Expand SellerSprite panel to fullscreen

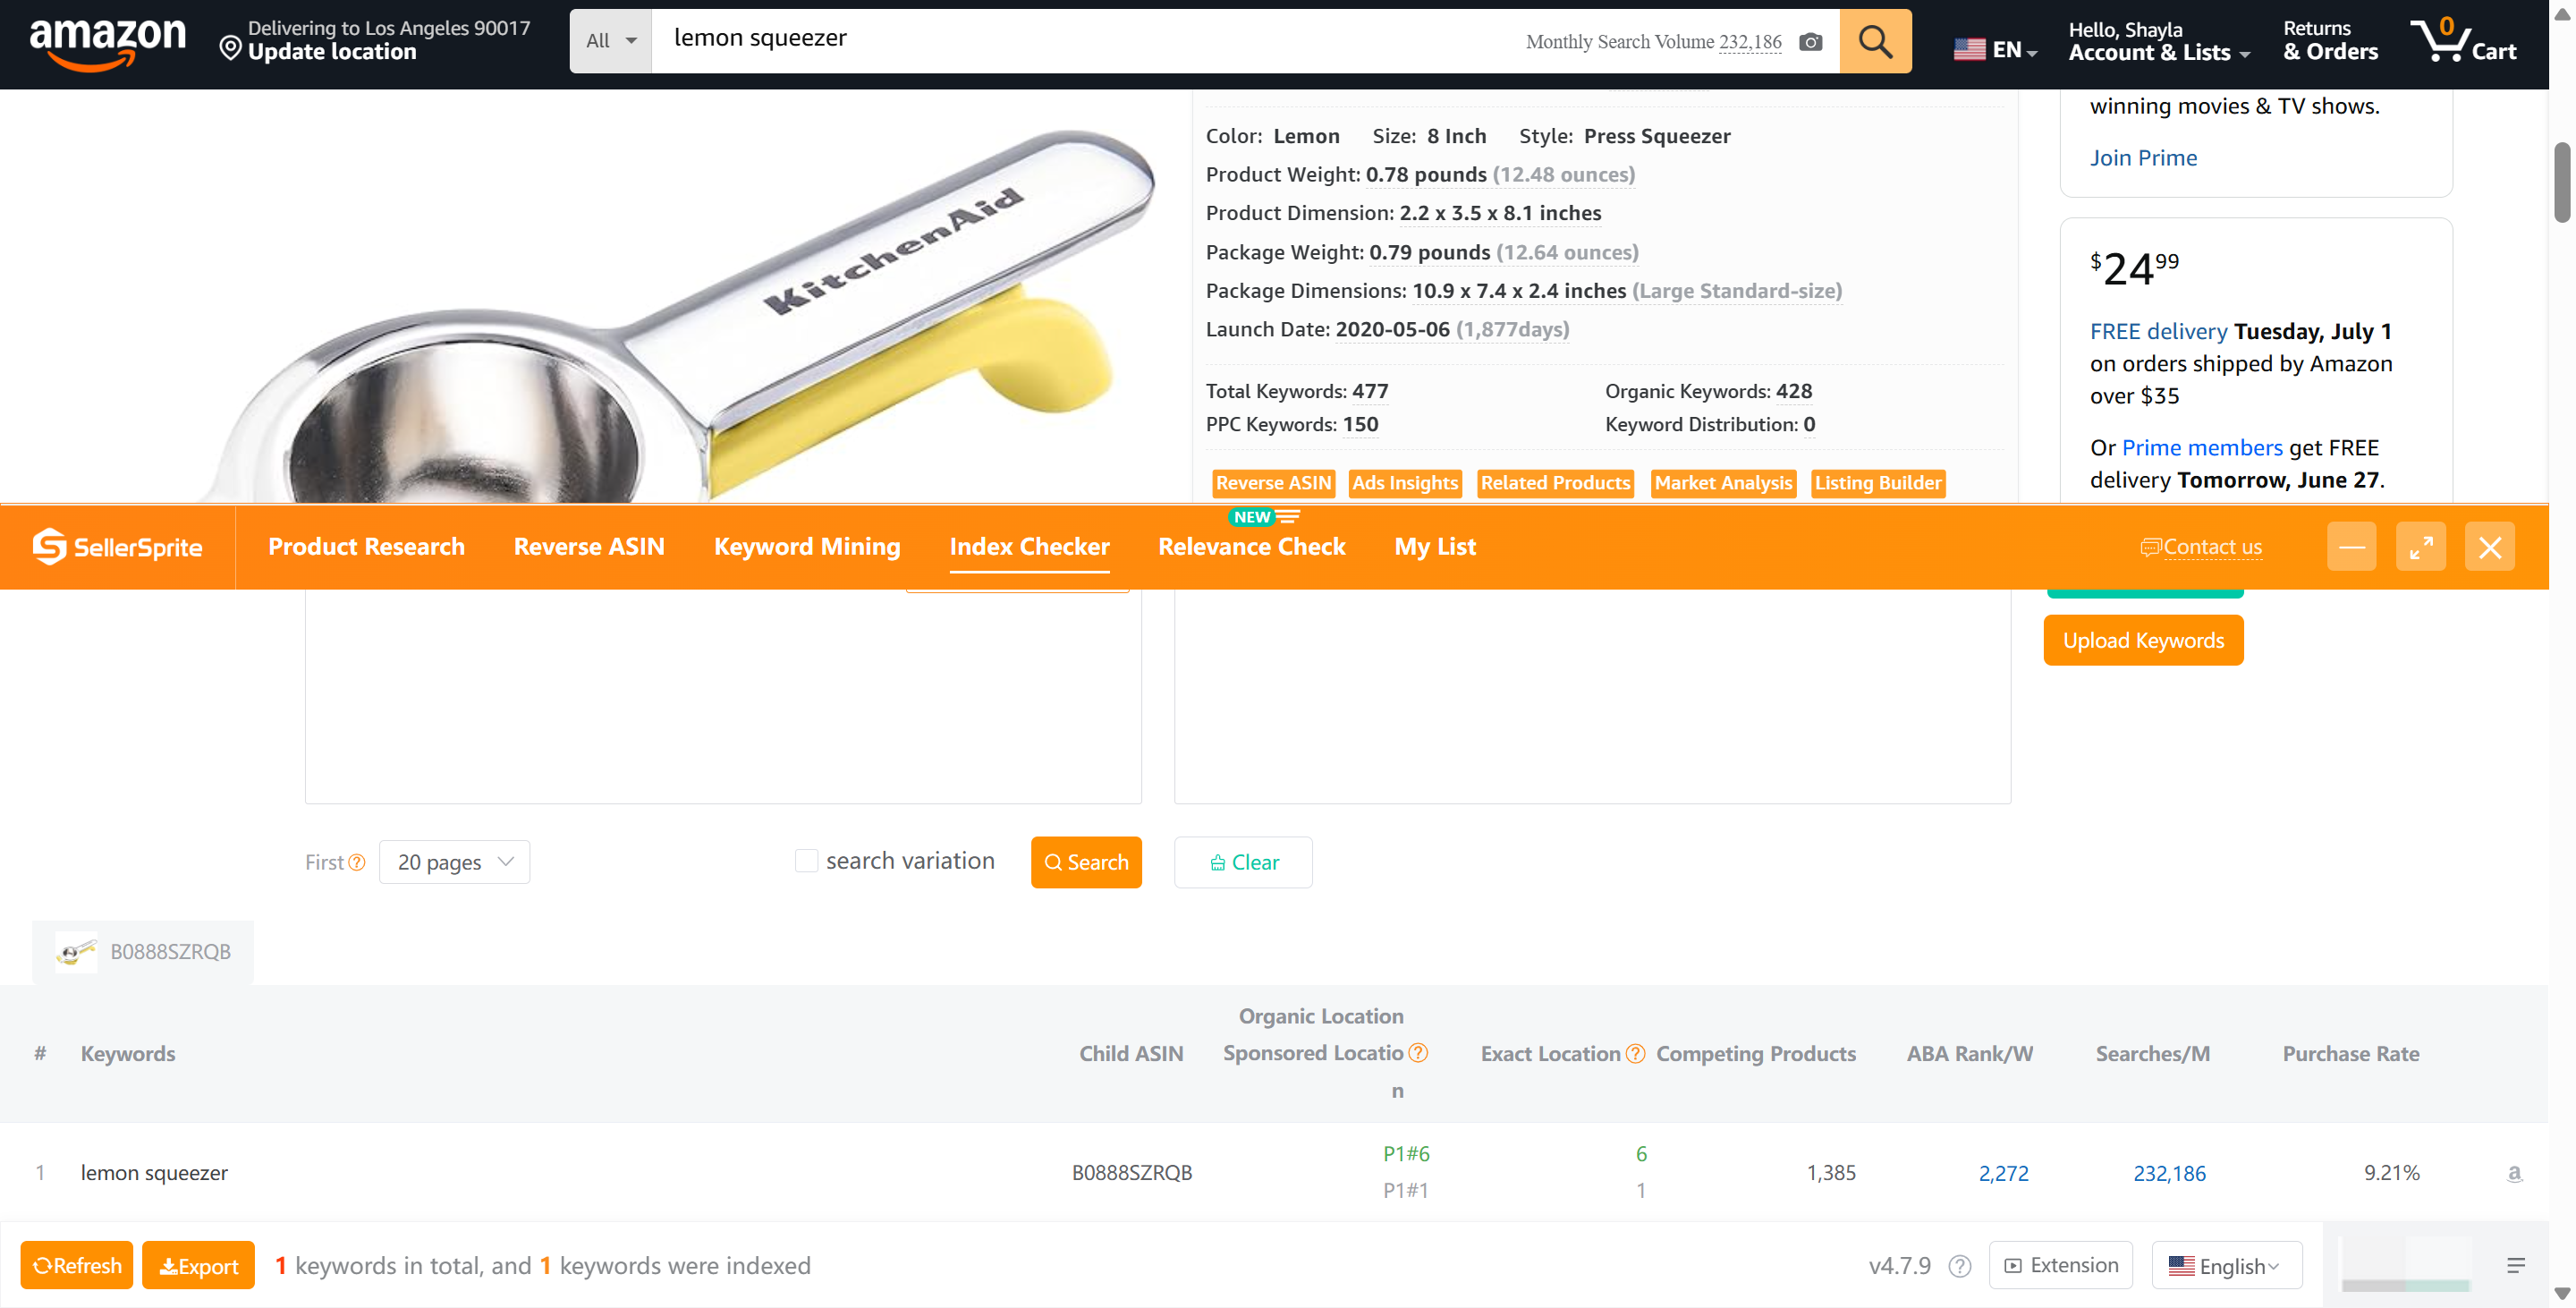(2421, 547)
